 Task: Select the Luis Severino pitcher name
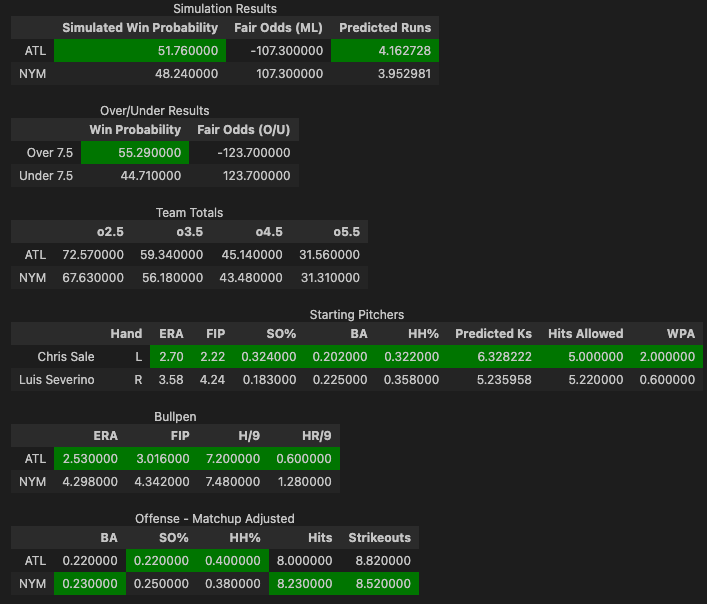click(x=57, y=380)
